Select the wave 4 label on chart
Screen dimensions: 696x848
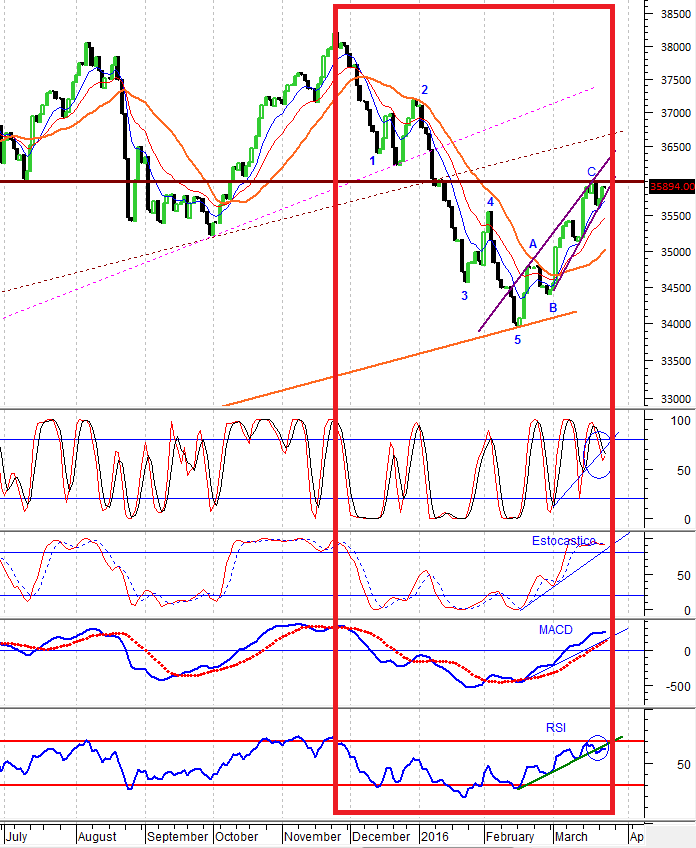tap(490, 202)
